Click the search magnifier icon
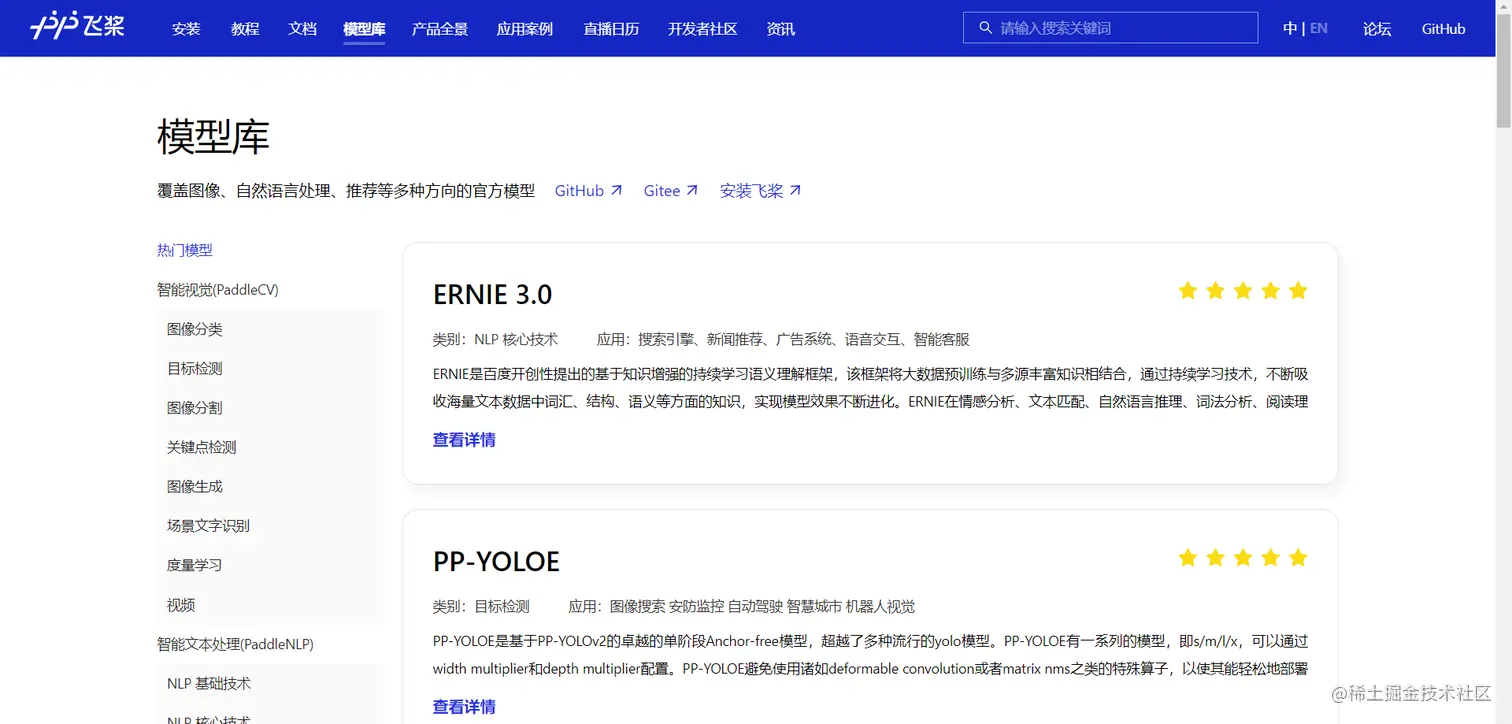The height and width of the screenshot is (724, 1512). [985, 28]
